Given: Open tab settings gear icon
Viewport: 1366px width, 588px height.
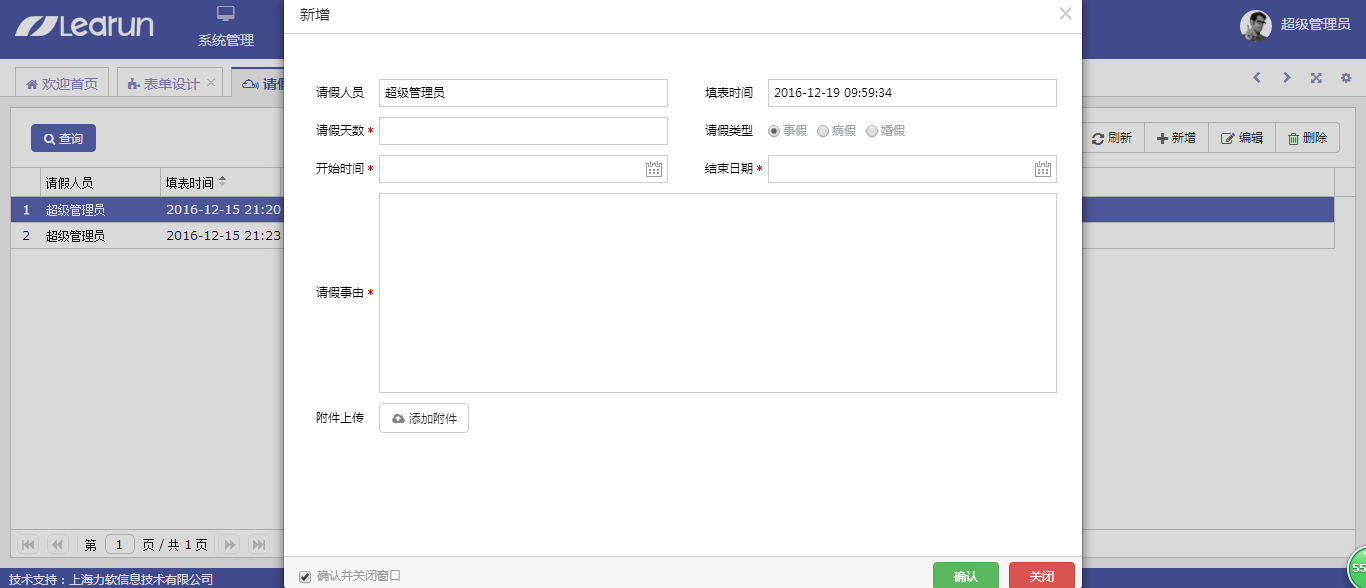Looking at the screenshot, I should tap(1346, 78).
